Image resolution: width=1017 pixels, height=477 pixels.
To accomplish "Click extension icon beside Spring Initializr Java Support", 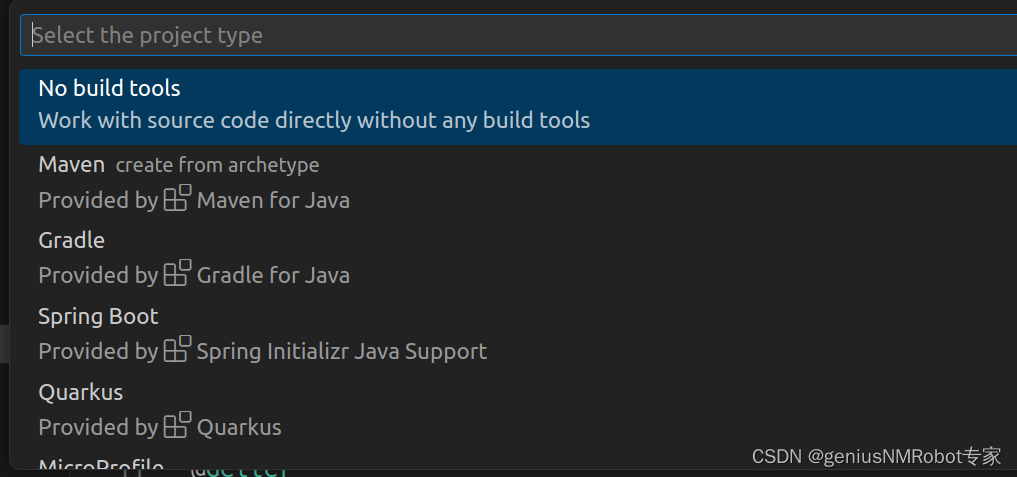I will (177, 349).
